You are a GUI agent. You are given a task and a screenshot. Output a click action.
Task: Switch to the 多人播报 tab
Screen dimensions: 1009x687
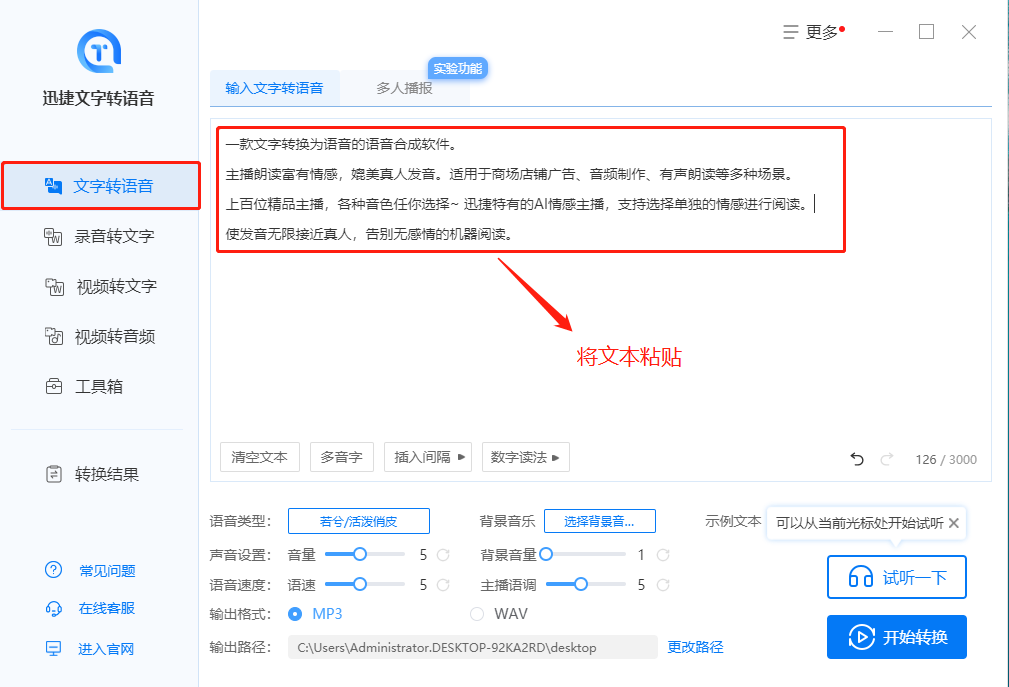tap(404, 88)
